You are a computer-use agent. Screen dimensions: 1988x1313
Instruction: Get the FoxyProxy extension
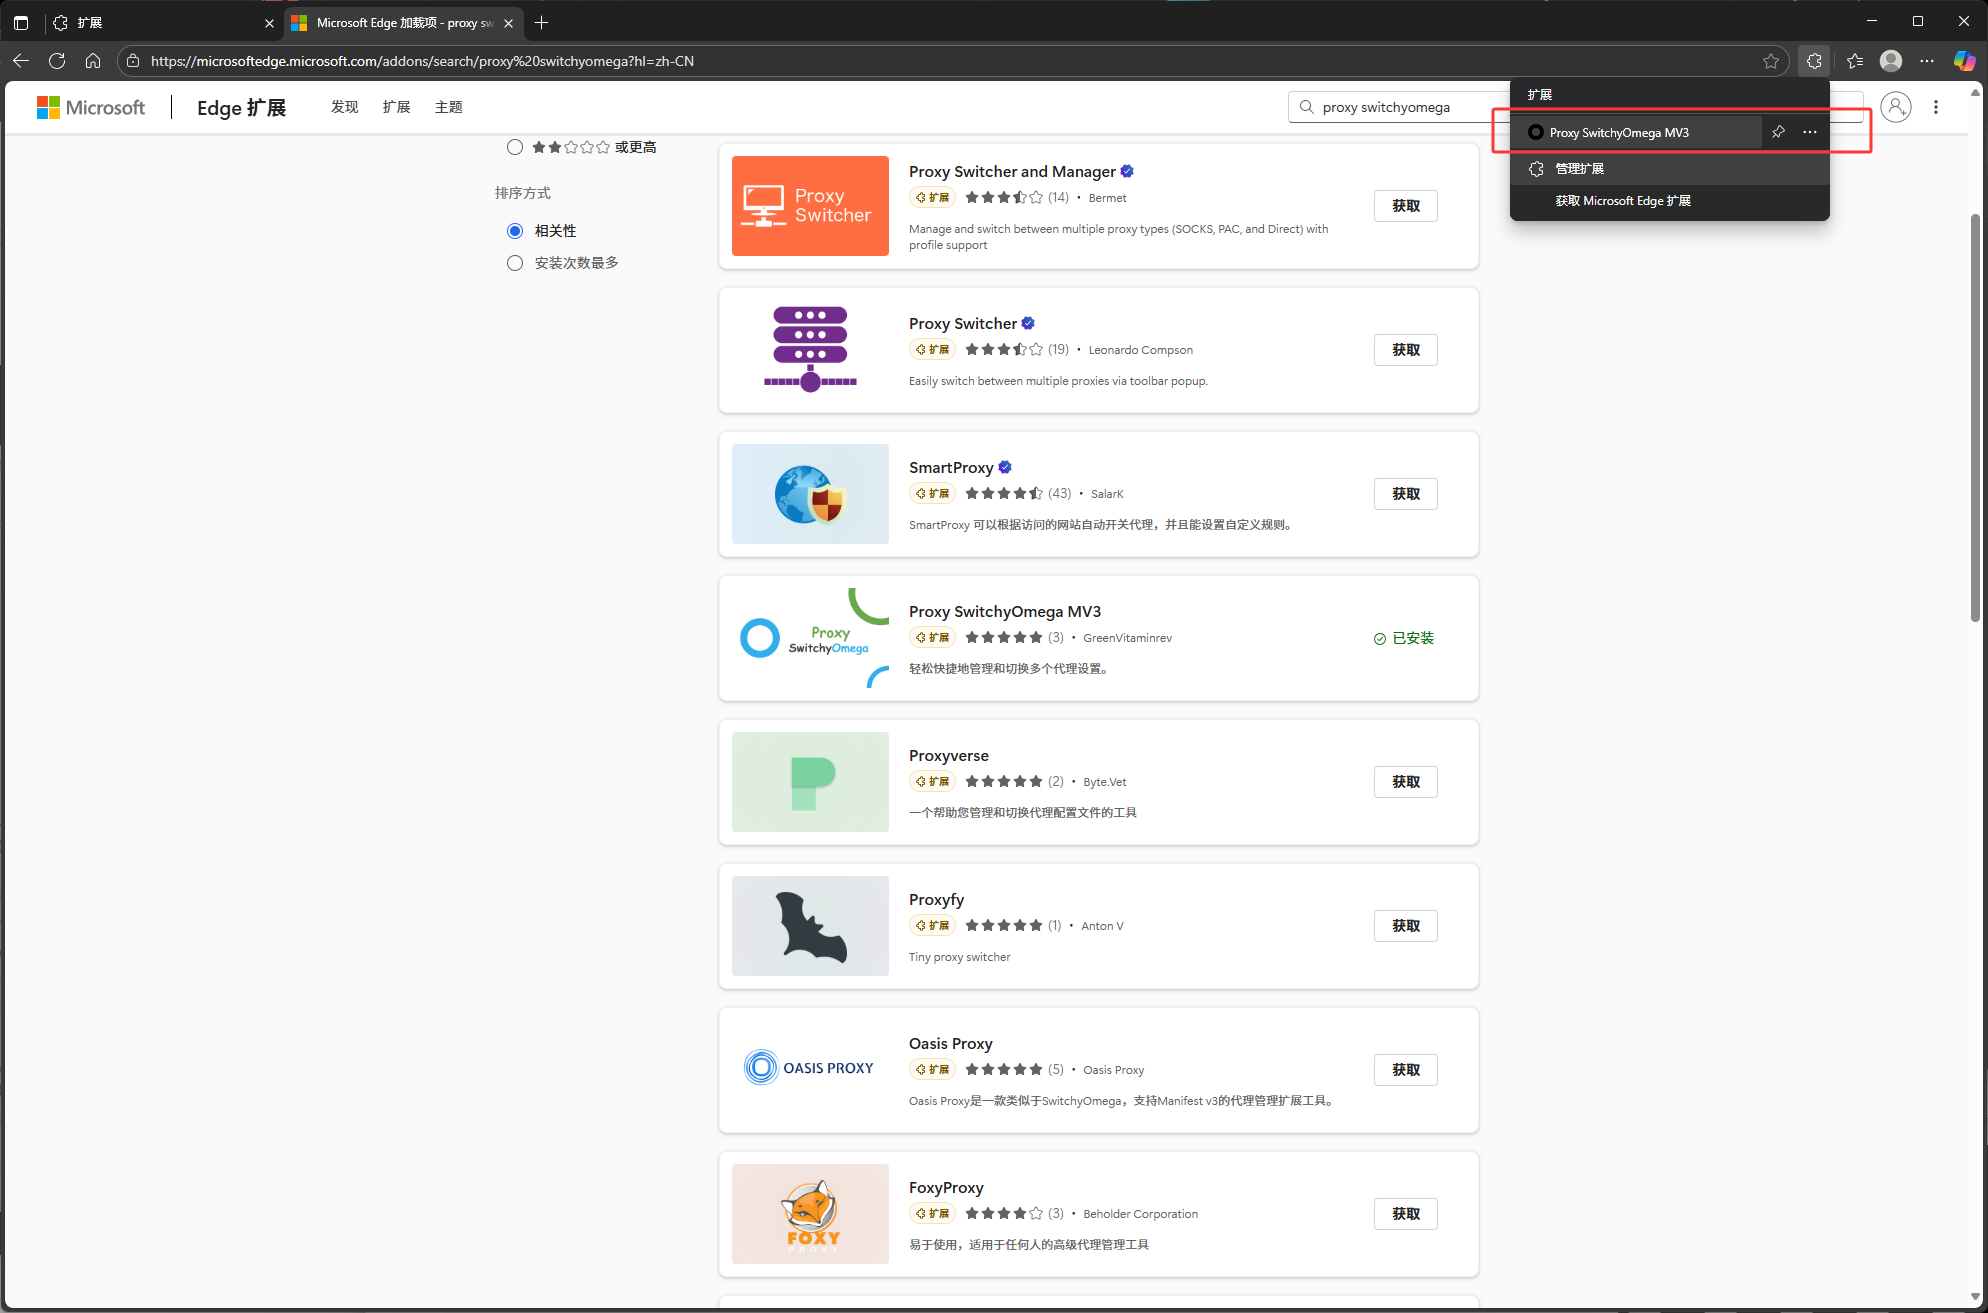pyautogui.click(x=1405, y=1214)
